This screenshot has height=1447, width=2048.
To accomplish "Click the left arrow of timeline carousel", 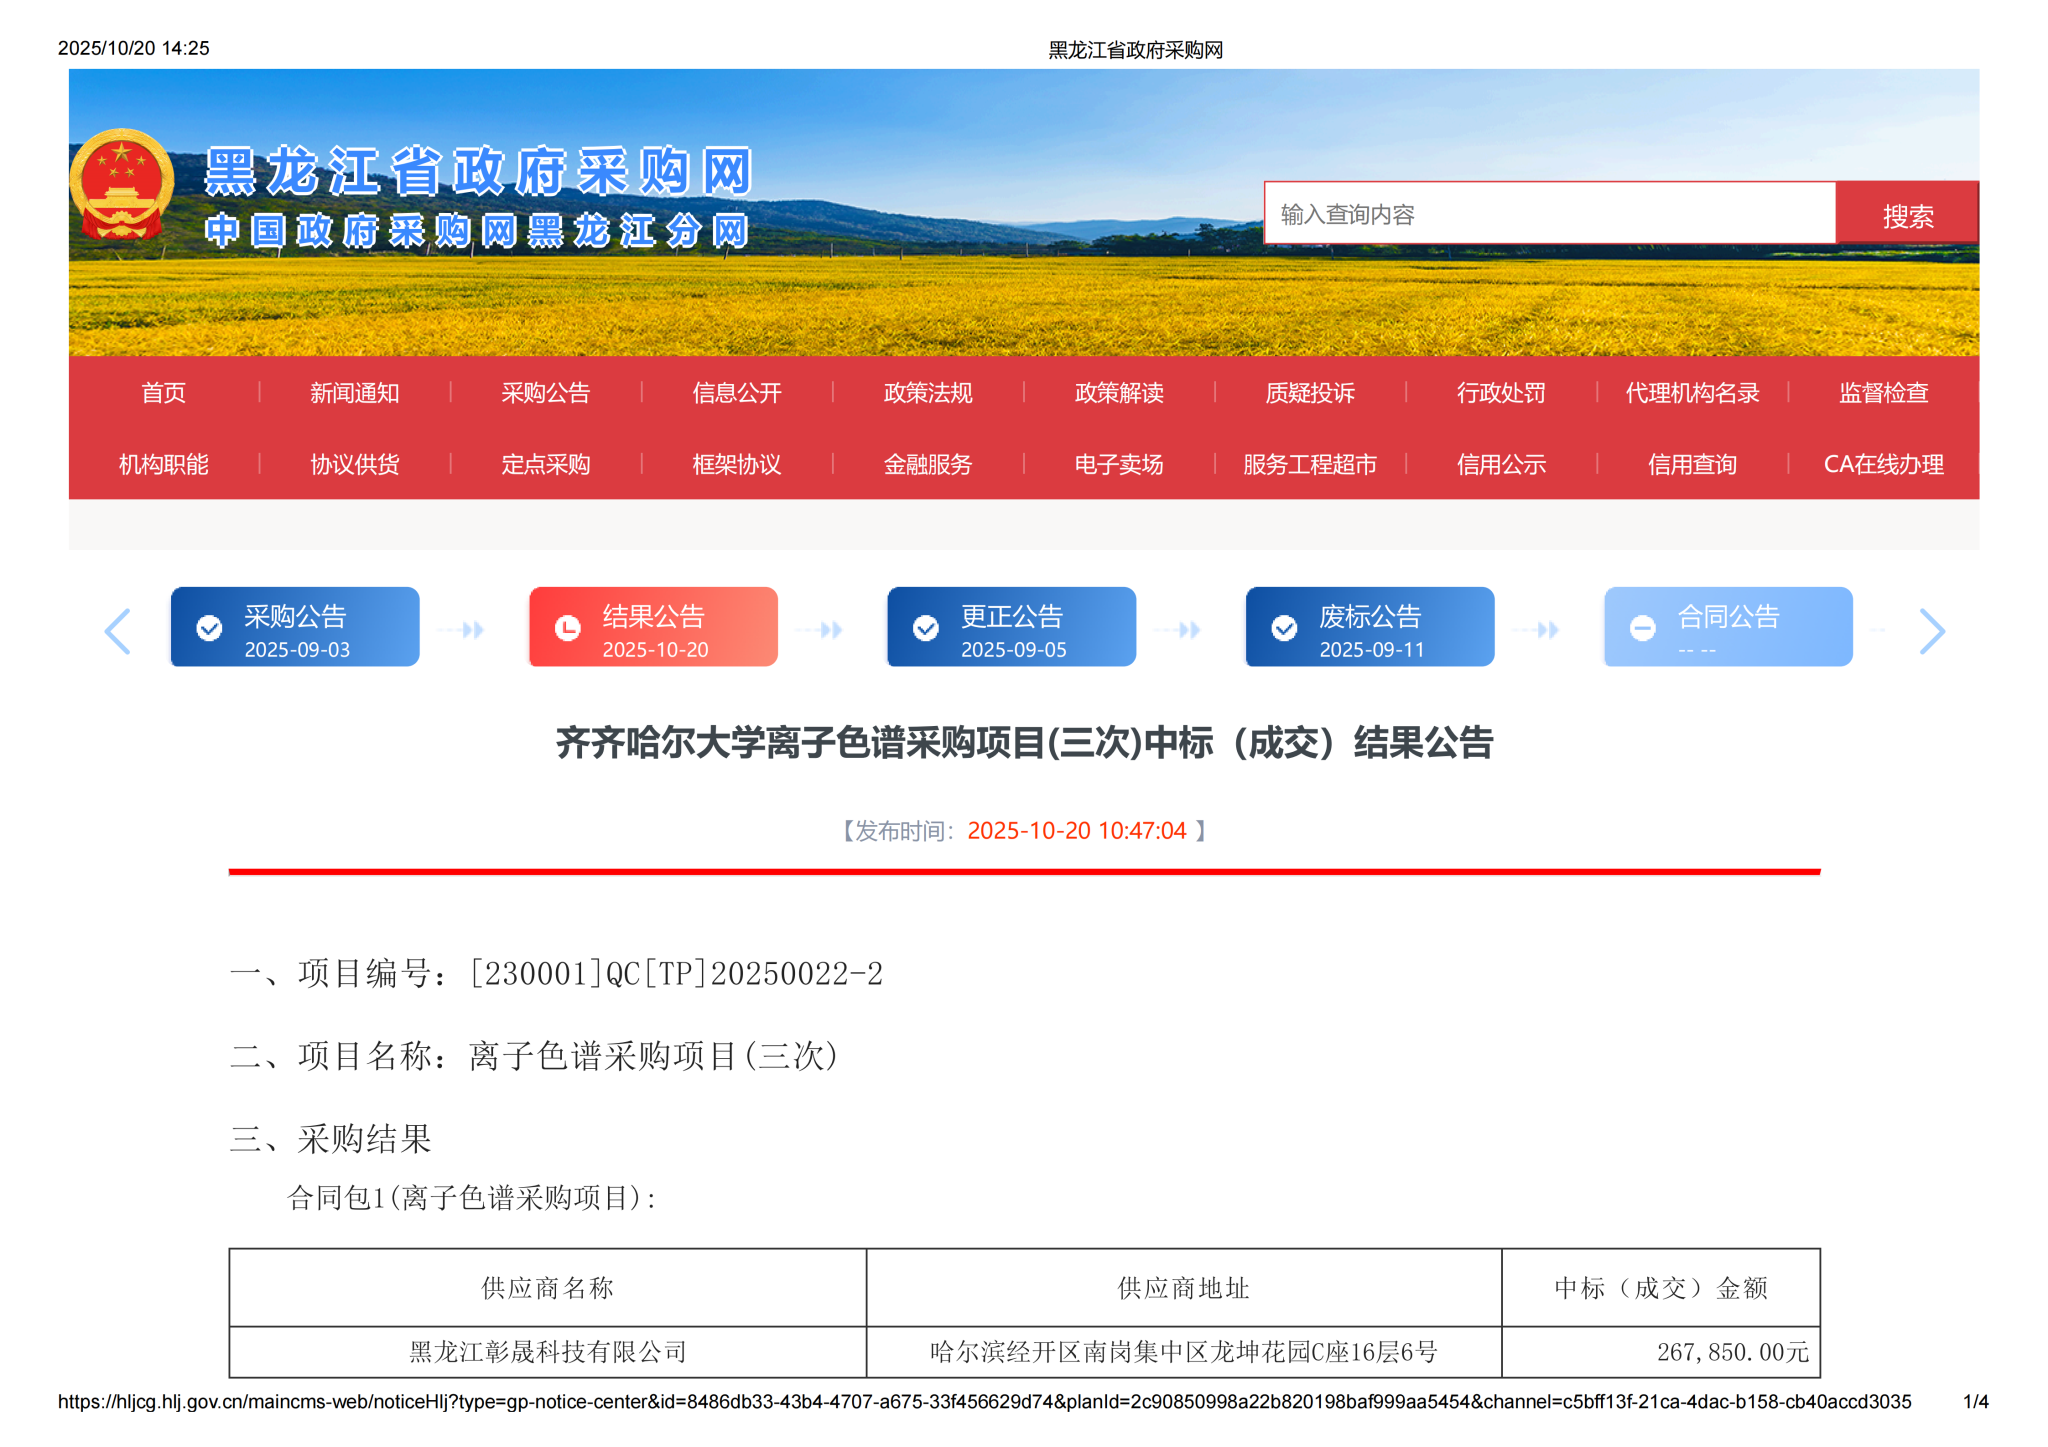I will 118,631.
